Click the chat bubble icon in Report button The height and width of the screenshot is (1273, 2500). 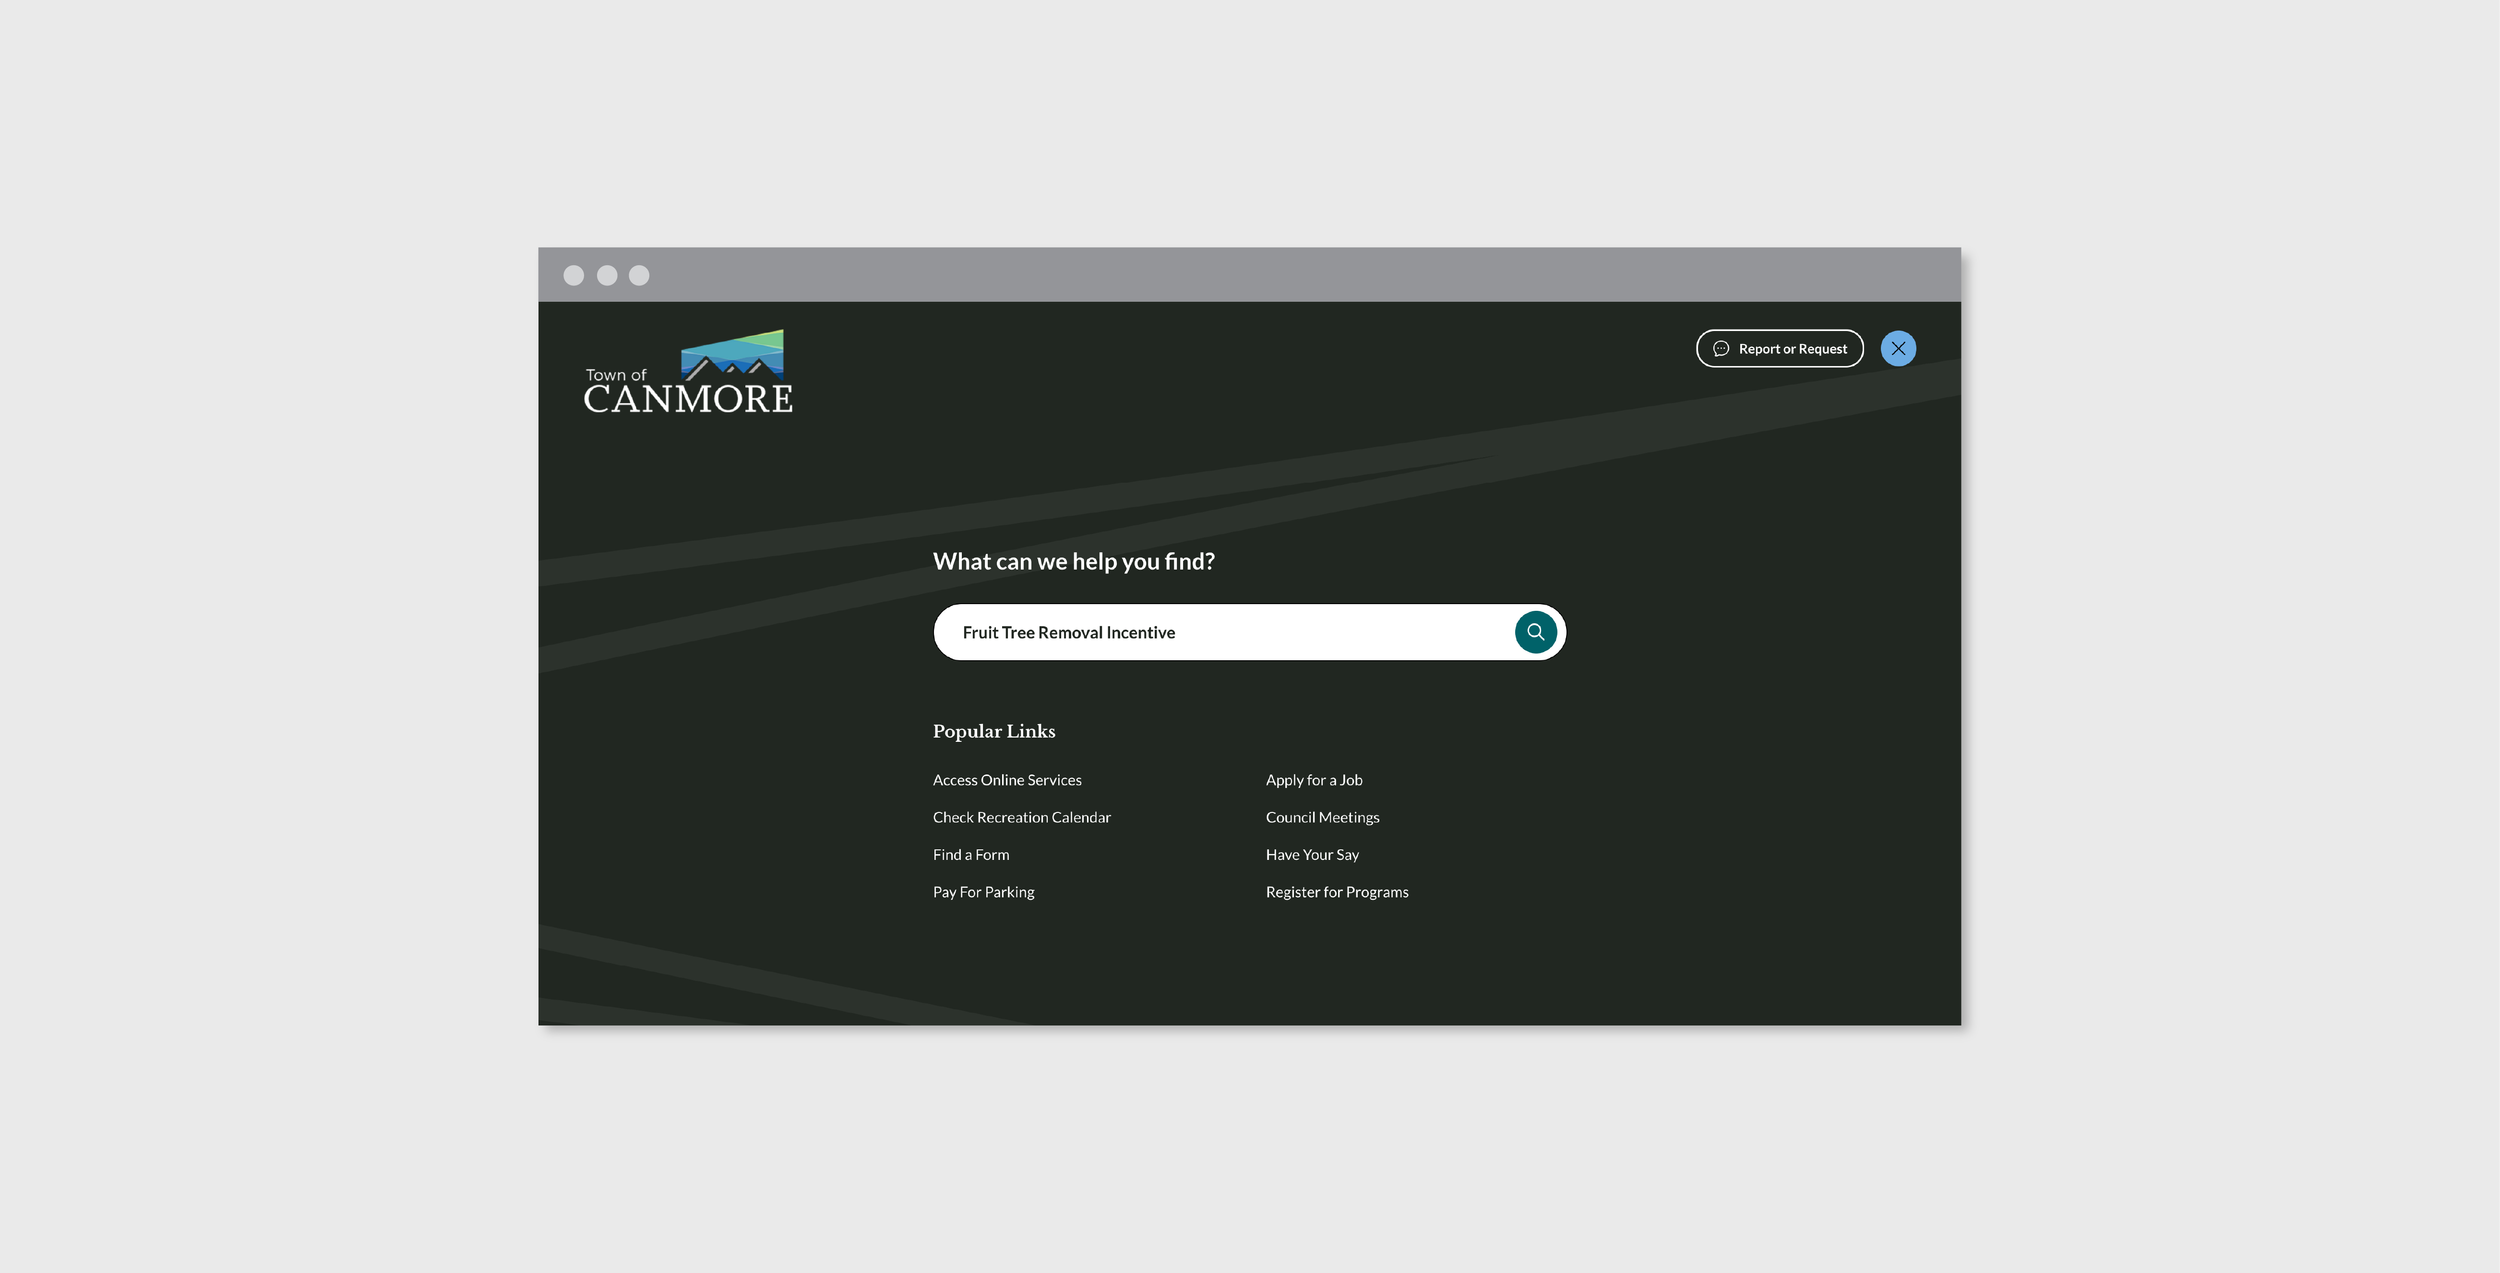coord(1721,349)
